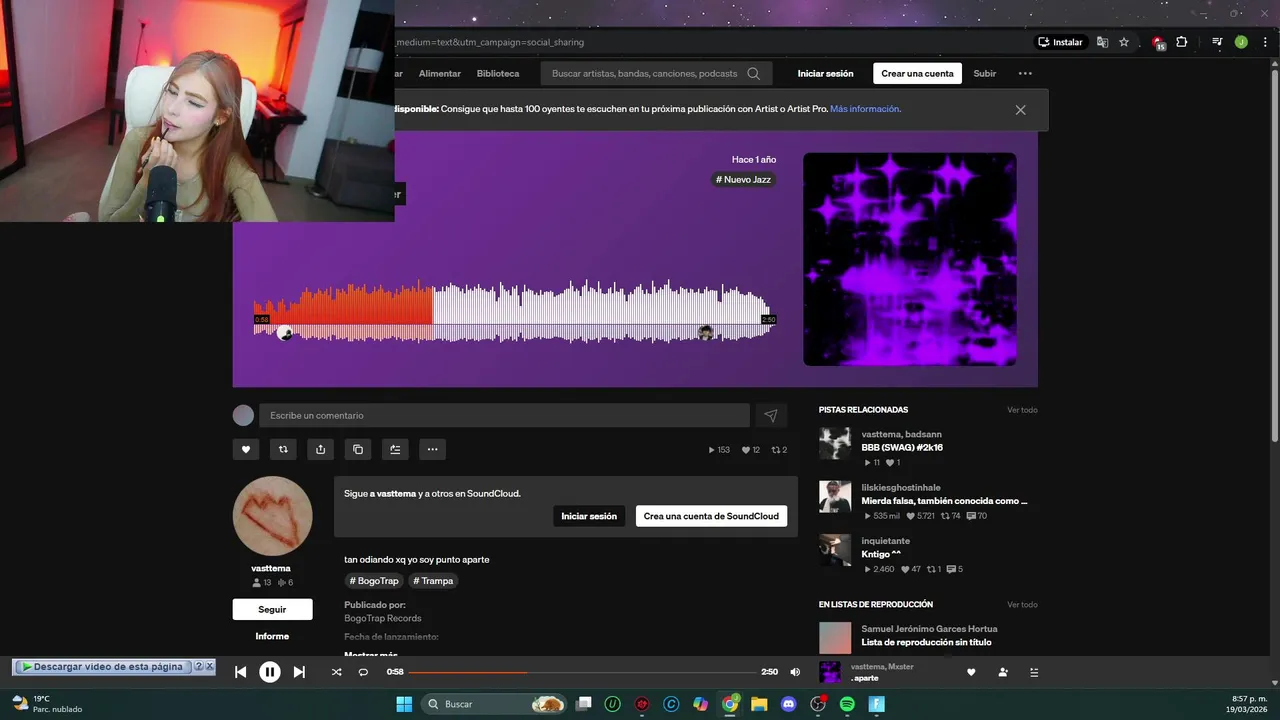Open the related track Kntigo ^^
This screenshot has width=1280, height=720.
point(881,554)
